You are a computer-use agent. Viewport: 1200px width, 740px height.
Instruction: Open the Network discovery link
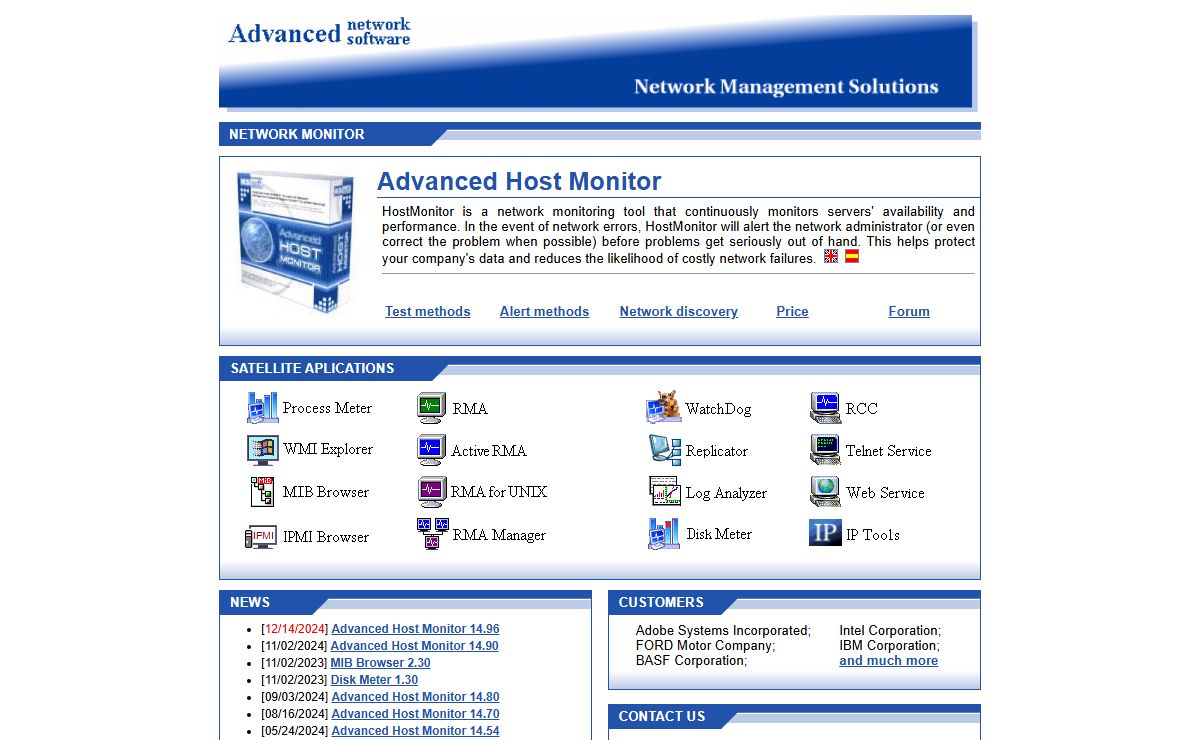coord(679,311)
